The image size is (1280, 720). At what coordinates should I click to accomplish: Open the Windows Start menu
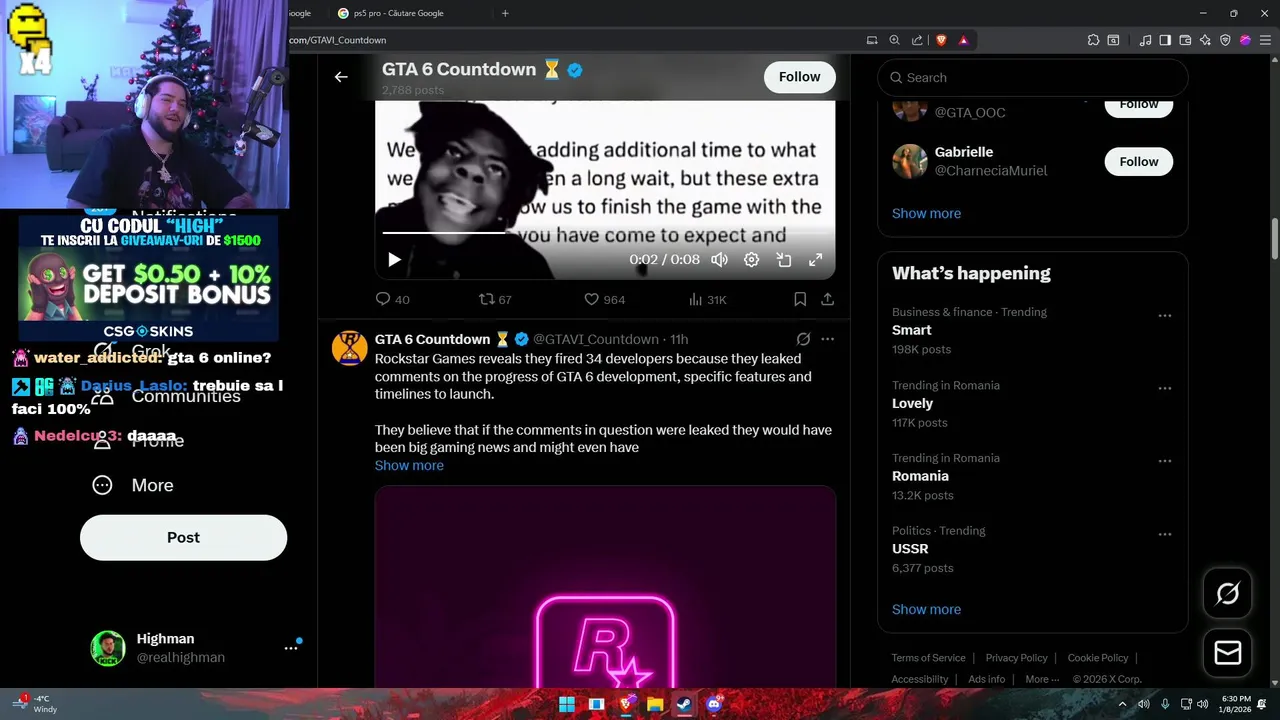click(x=567, y=704)
